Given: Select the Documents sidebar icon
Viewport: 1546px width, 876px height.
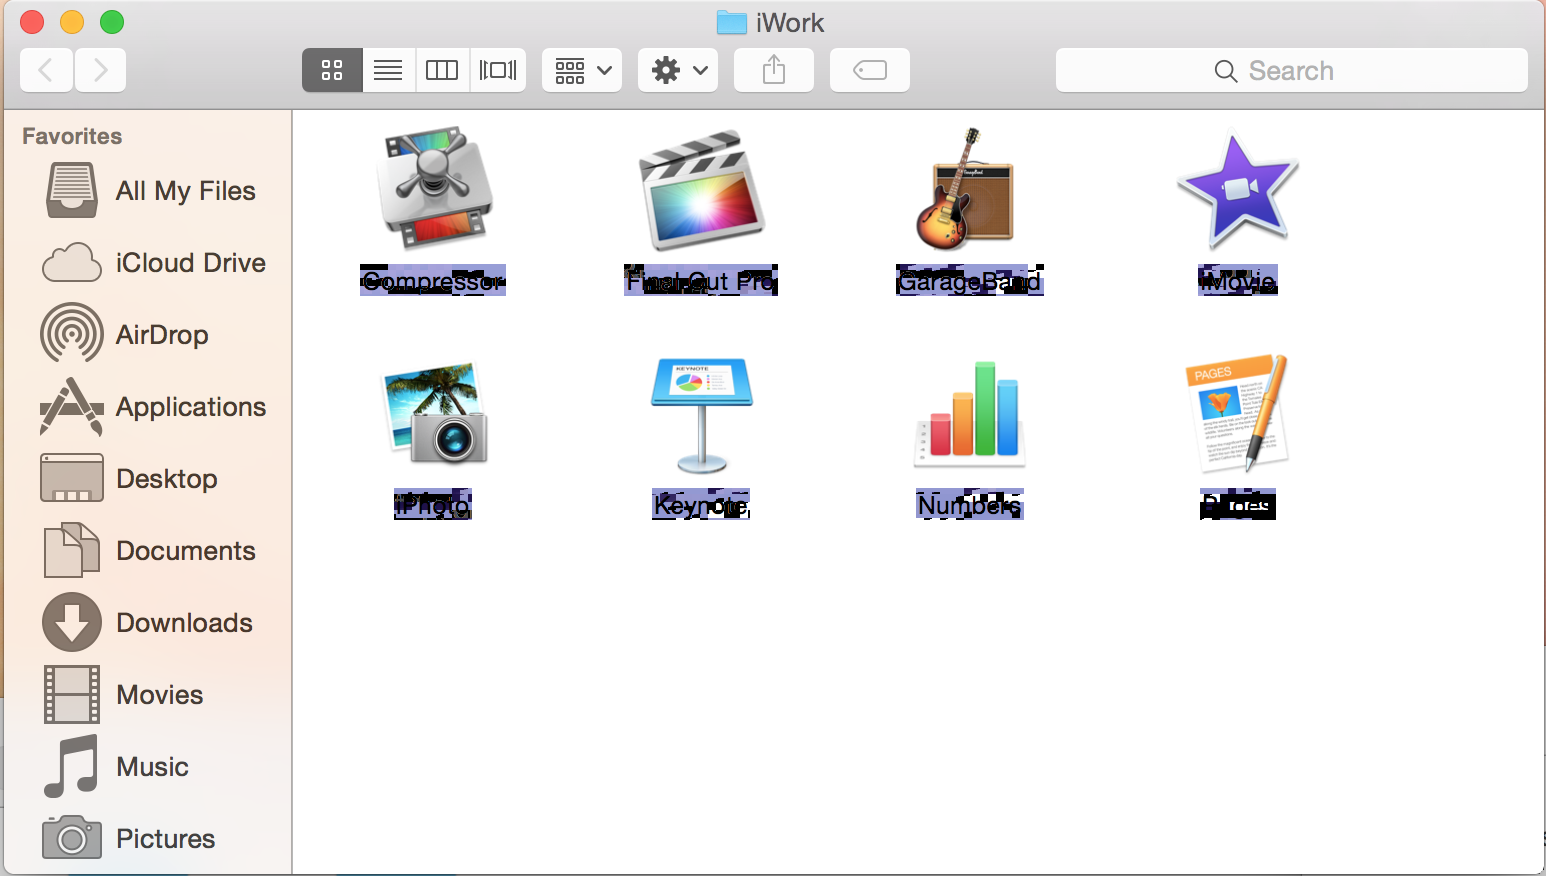Looking at the screenshot, I should click(72, 550).
